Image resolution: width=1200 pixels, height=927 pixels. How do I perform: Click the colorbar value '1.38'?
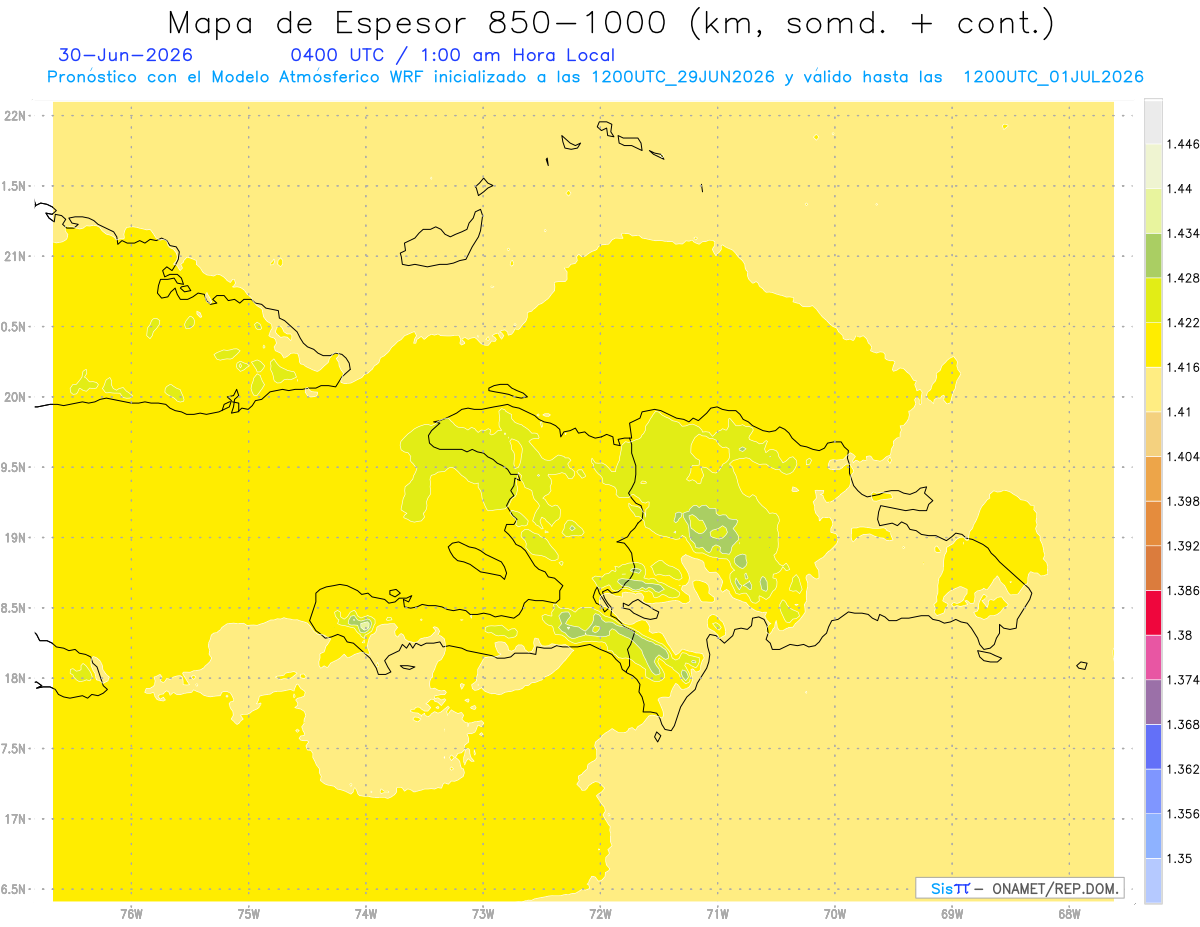[1180, 635]
